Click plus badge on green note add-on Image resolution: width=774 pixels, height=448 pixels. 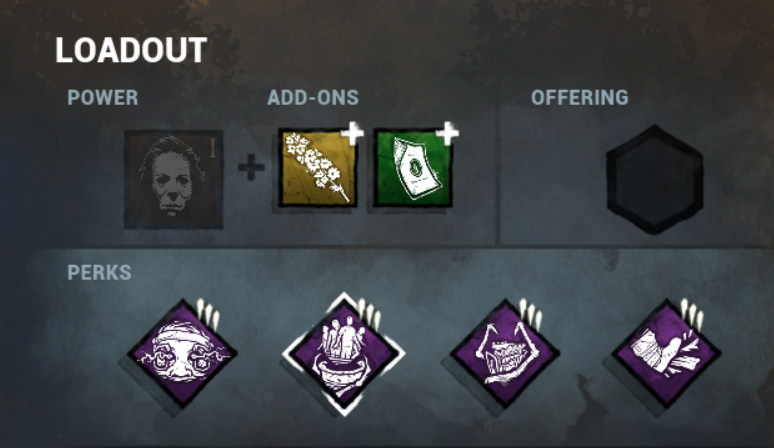tap(447, 133)
